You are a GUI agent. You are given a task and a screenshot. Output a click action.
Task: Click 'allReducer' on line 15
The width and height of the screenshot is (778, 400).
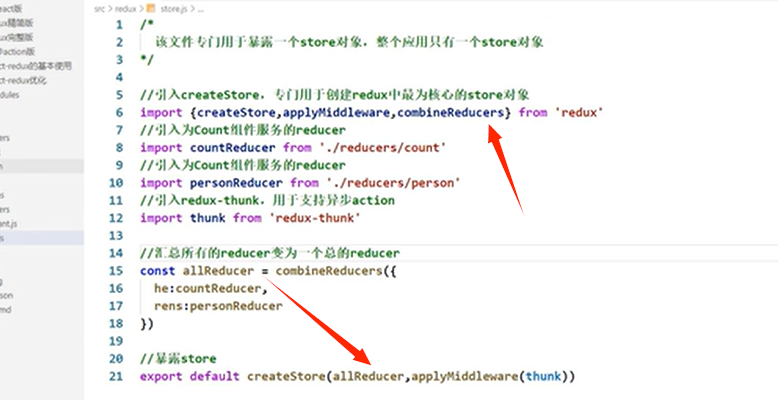218,271
